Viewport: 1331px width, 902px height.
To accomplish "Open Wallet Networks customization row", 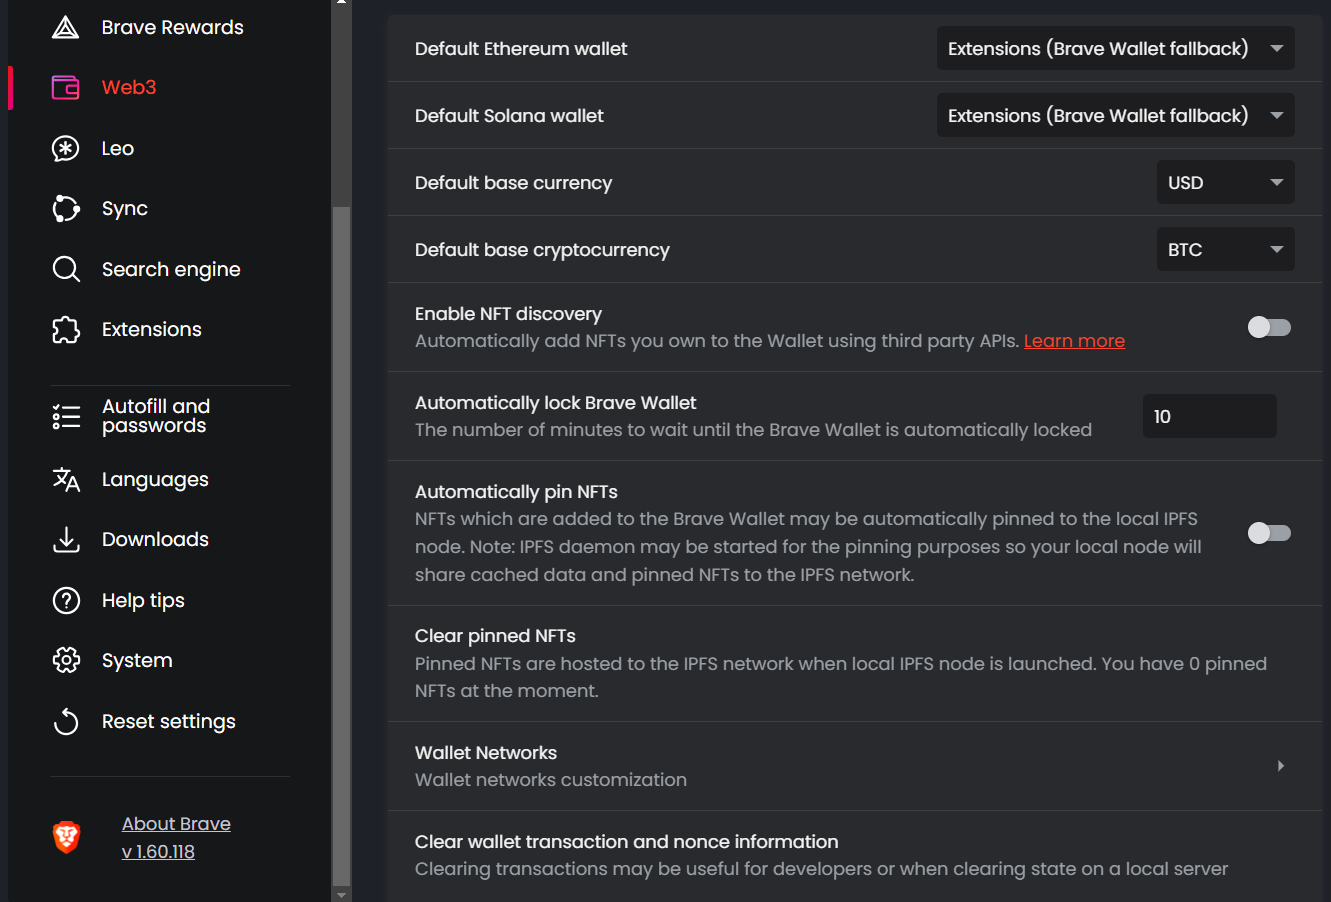I will (855, 766).
